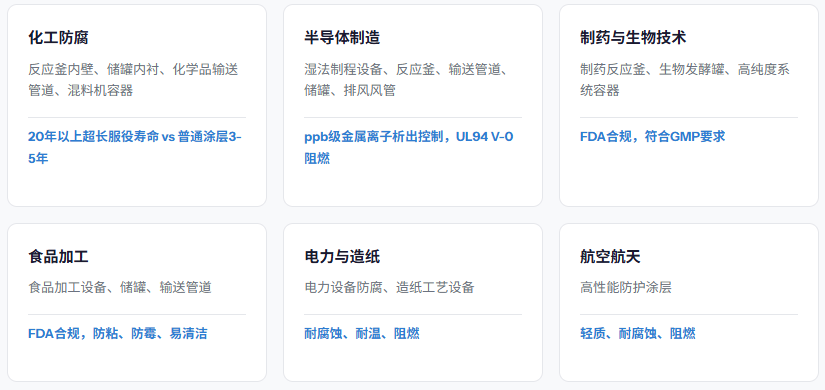Click the divider line in 化工防腐 card
The width and height of the screenshot is (825, 390).
click(x=137, y=117)
